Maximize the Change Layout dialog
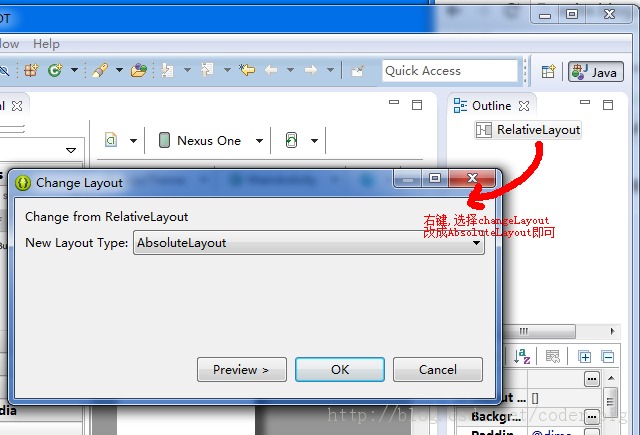Image resolution: width=640 pixels, height=435 pixels. click(x=435, y=178)
